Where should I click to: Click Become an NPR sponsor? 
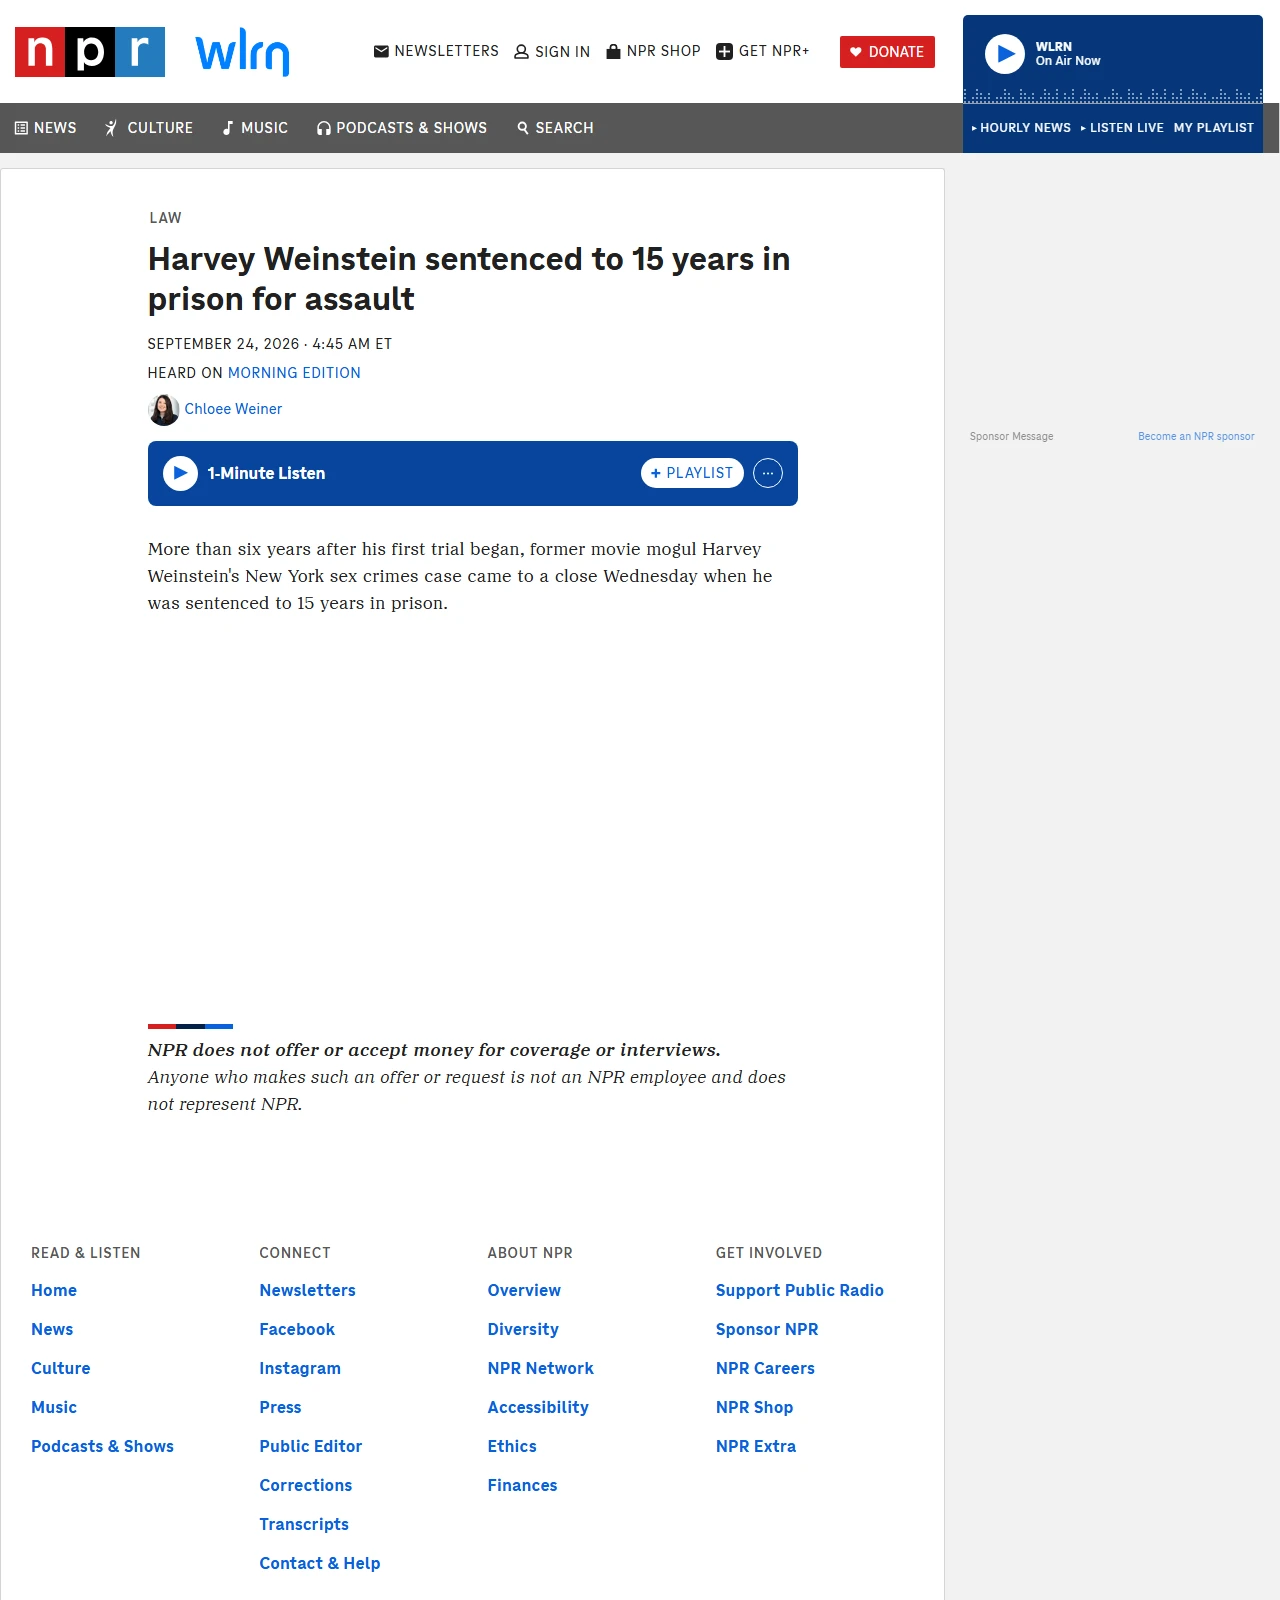(1196, 436)
